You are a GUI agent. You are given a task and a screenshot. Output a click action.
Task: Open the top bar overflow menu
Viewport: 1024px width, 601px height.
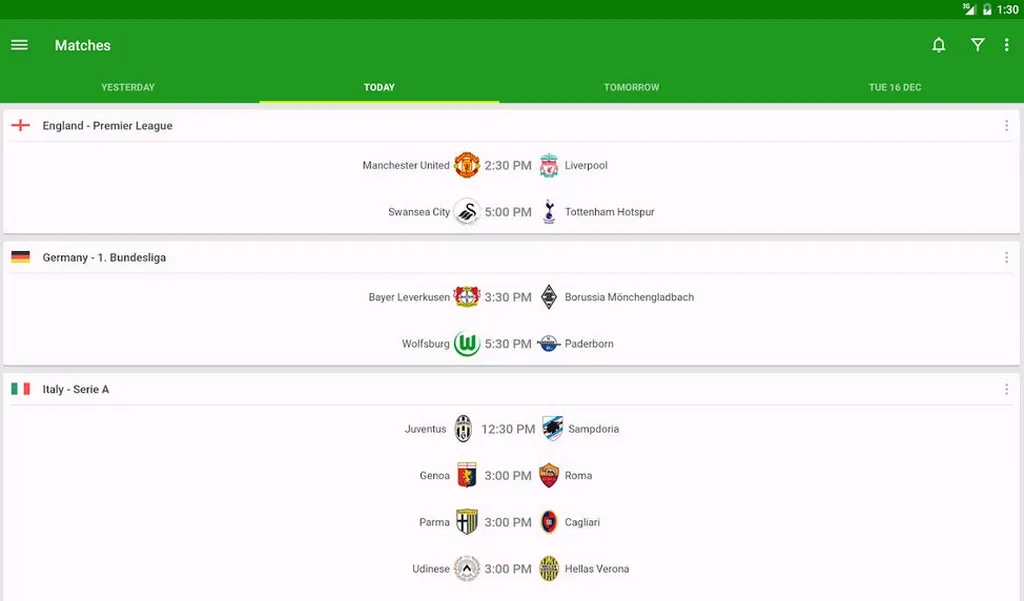(1006, 45)
